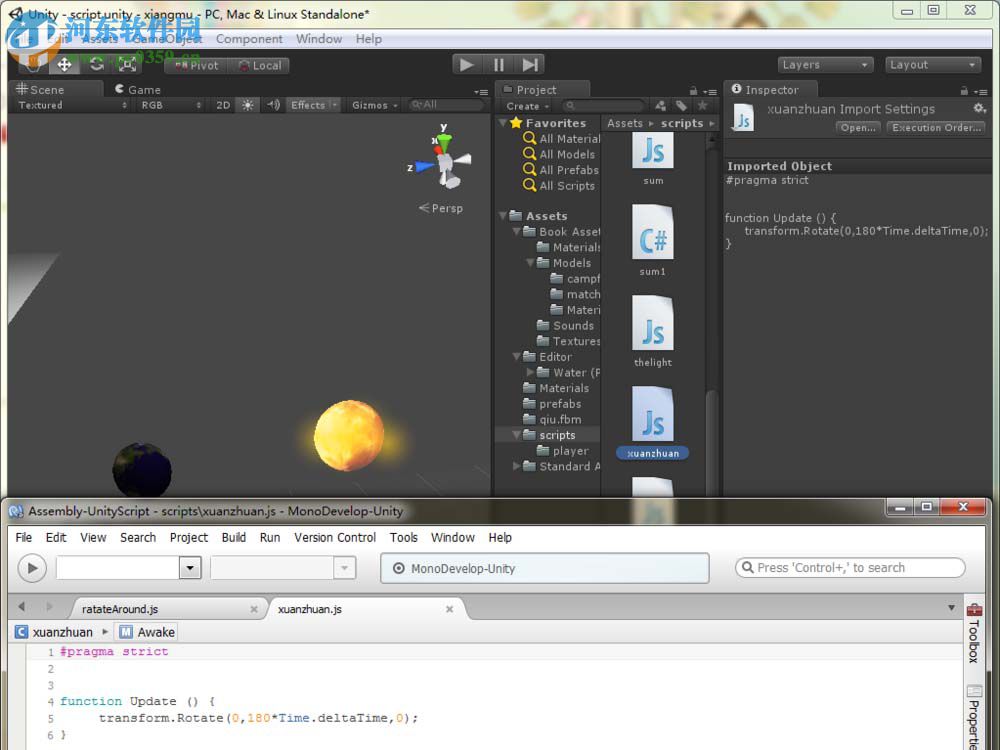The image size is (1000, 750).
Task: Click the Open... button in Inspector
Action: [x=858, y=128]
